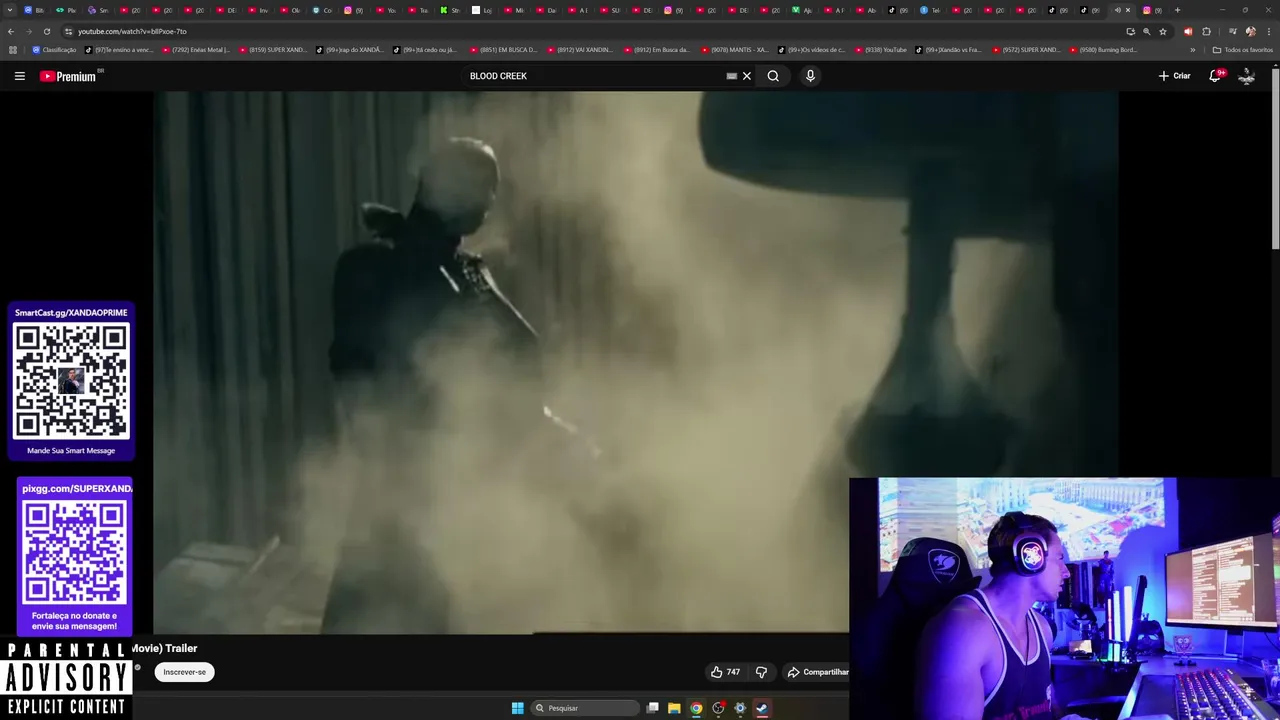
Task: Open Windows Start menu
Action: coord(517,708)
